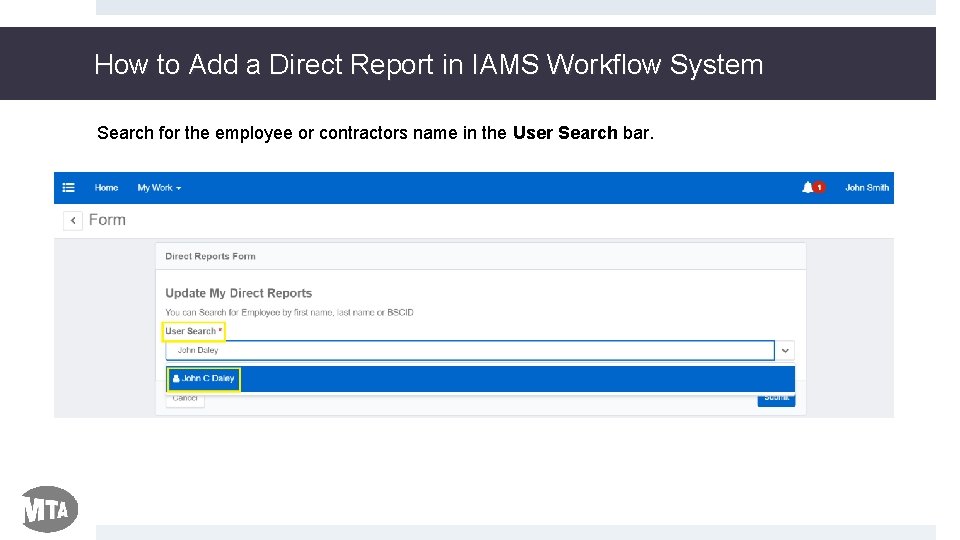The height and width of the screenshot is (540, 960).
Task: Click the partially hidden Cancel button
Action: click(x=185, y=399)
